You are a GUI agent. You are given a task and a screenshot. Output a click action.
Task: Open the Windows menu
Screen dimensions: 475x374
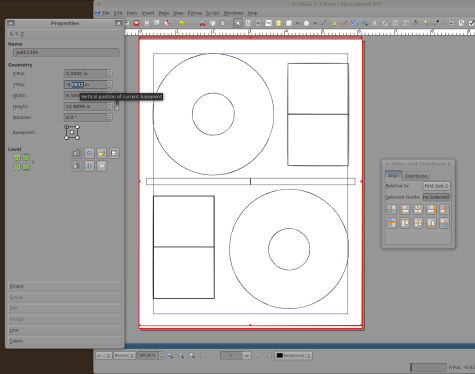[x=233, y=13]
